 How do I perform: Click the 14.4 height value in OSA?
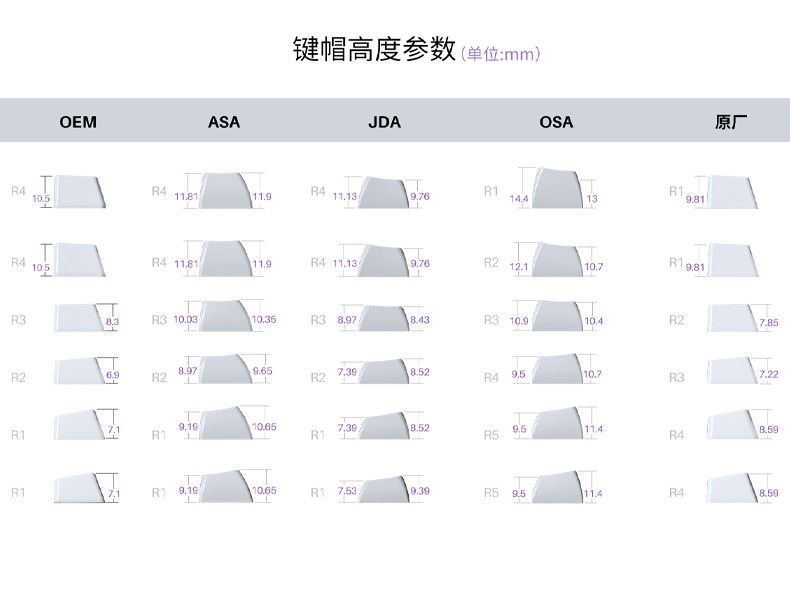[518, 199]
